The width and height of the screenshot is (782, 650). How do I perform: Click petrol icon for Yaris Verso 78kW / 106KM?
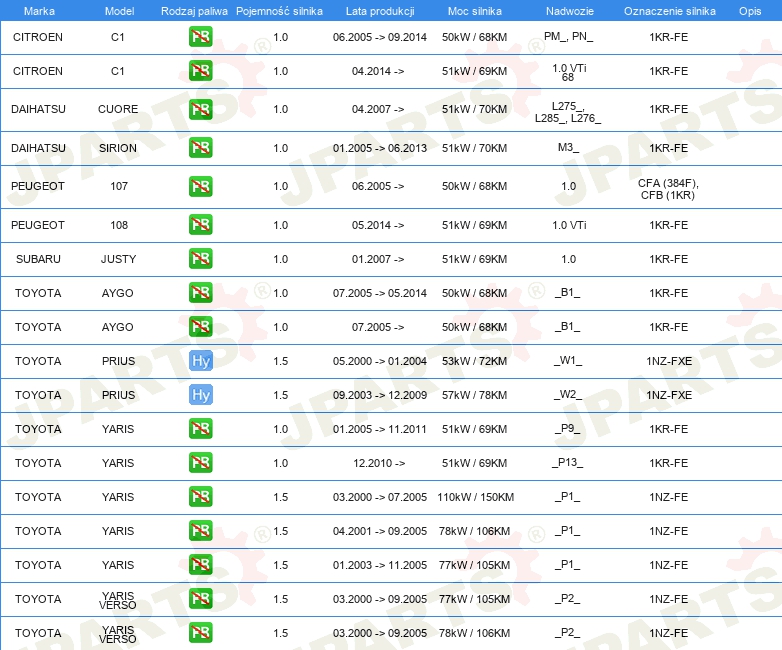[200, 633]
